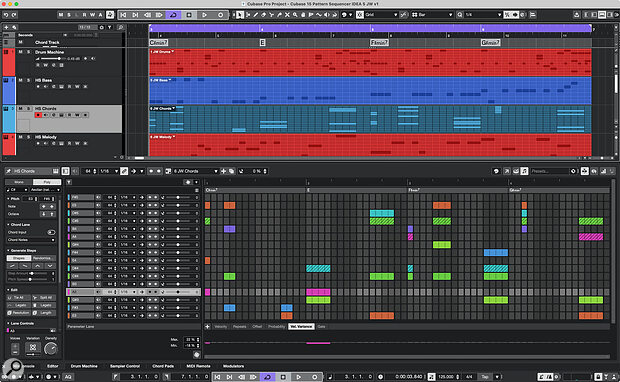Switch to Gate parameter tab

pos(321,327)
